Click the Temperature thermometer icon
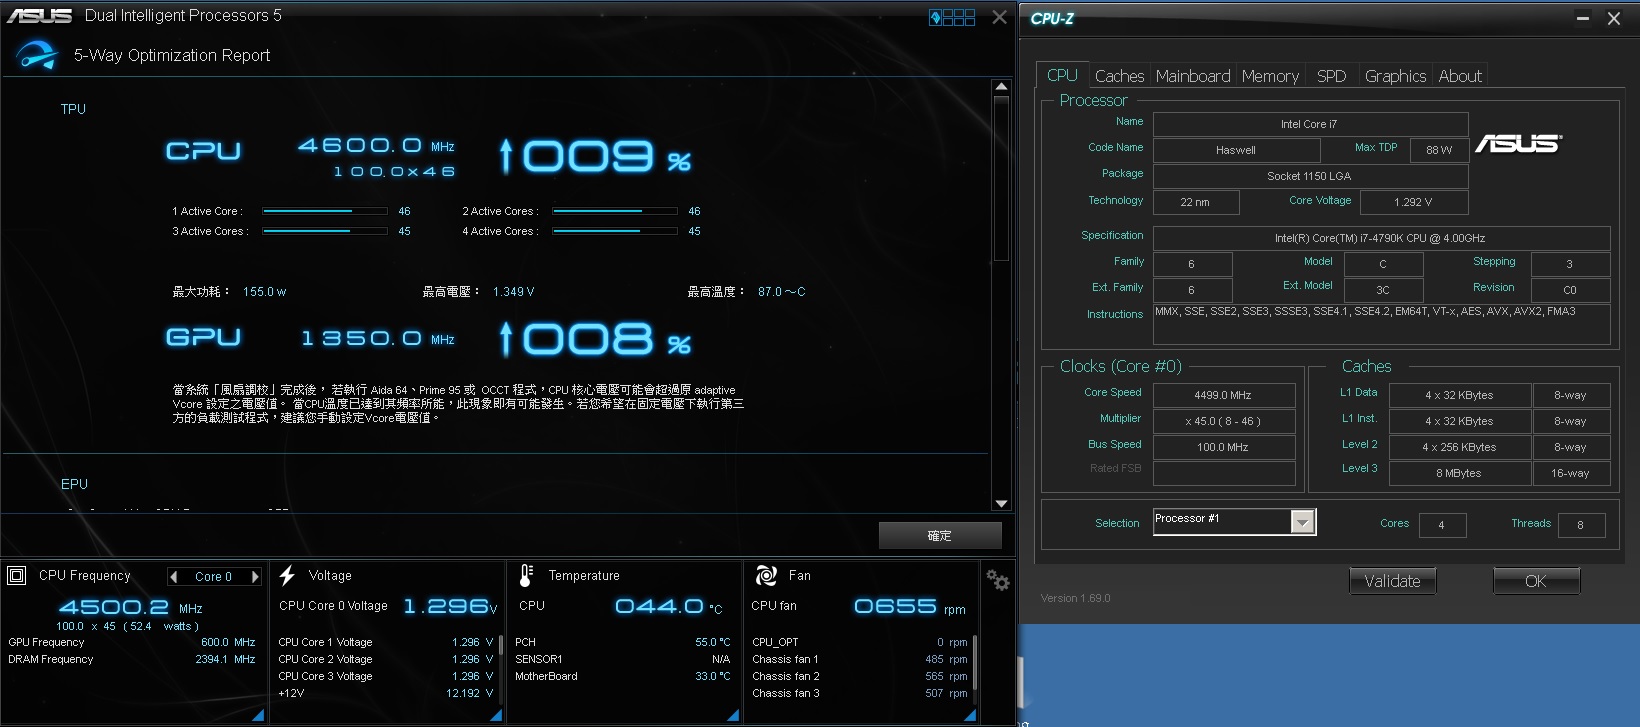The width and height of the screenshot is (1640, 727). pos(526,575)
